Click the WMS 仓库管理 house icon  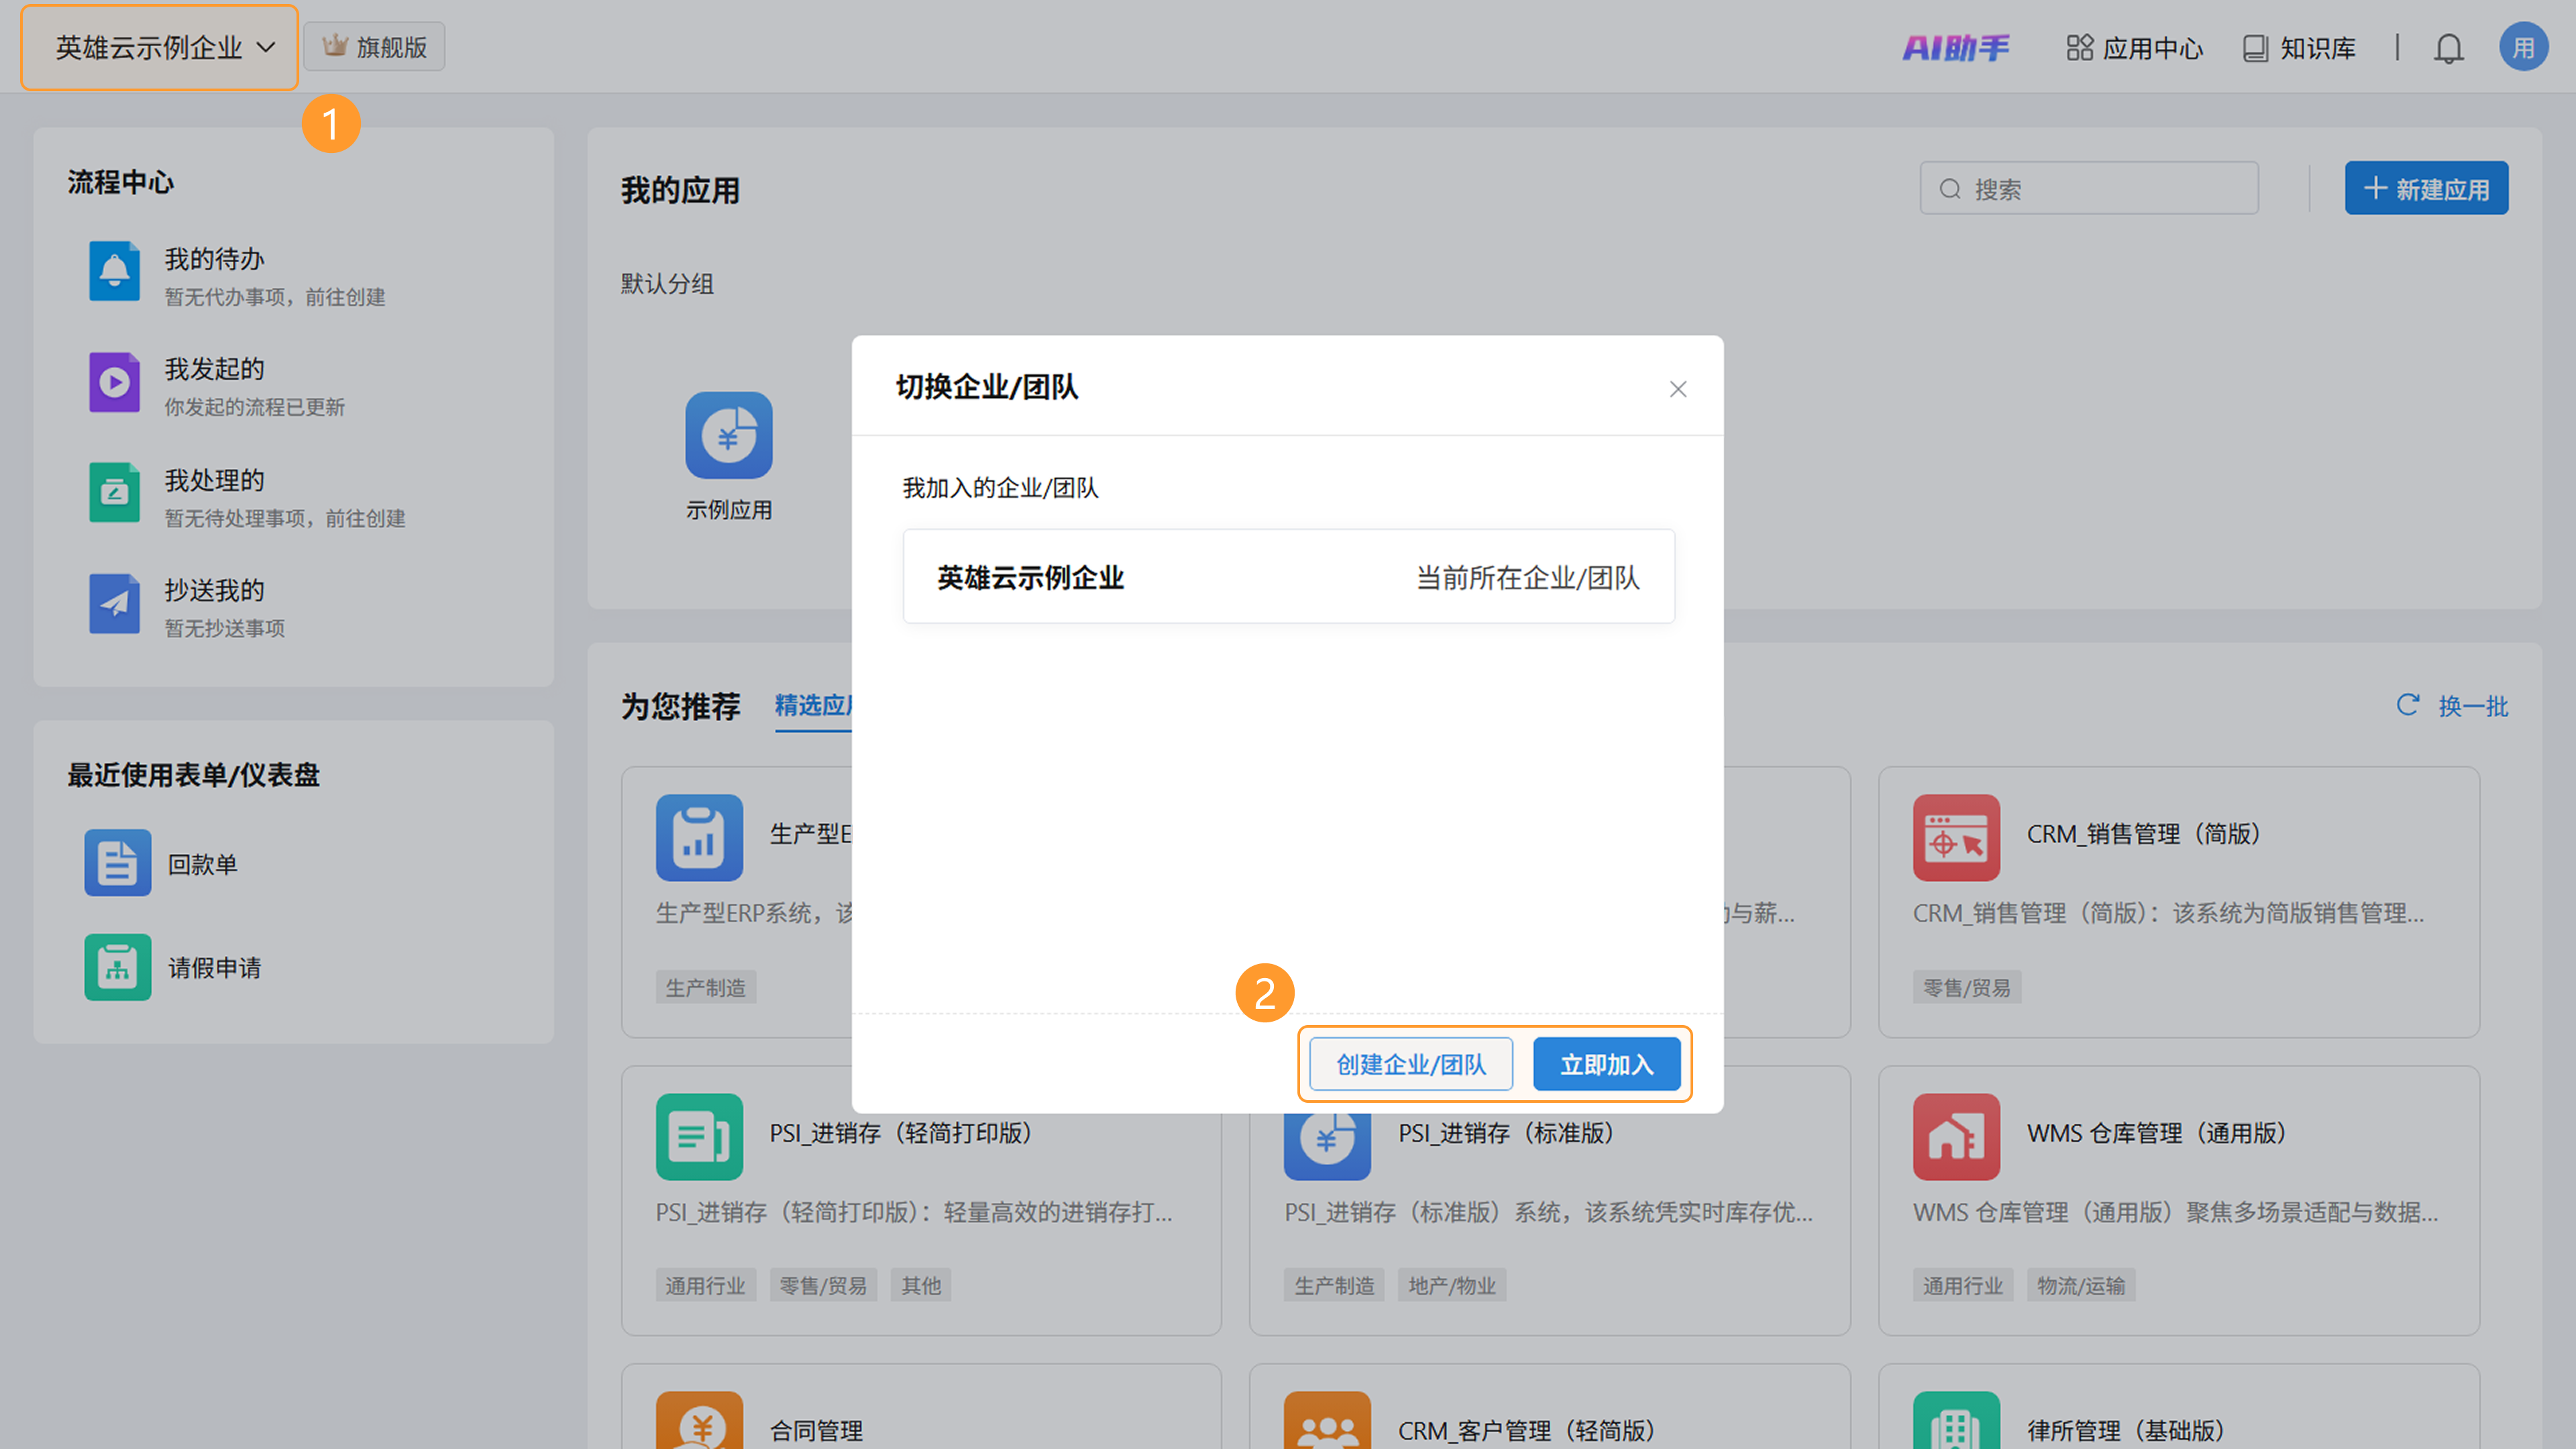tap(1956, 1137)
